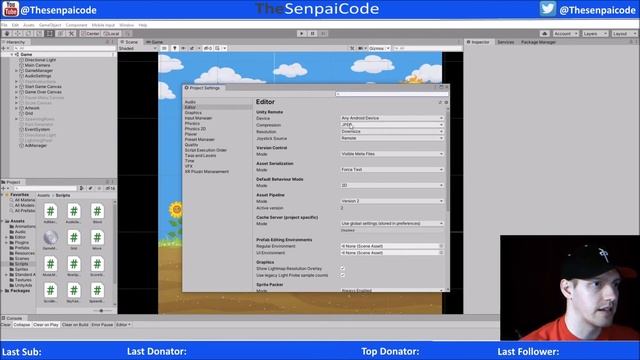Image resolution: width=640 pixels, height=360 pixels.
Task: Toggle pivot Center handle position
Action: click(x=90, y=33)
